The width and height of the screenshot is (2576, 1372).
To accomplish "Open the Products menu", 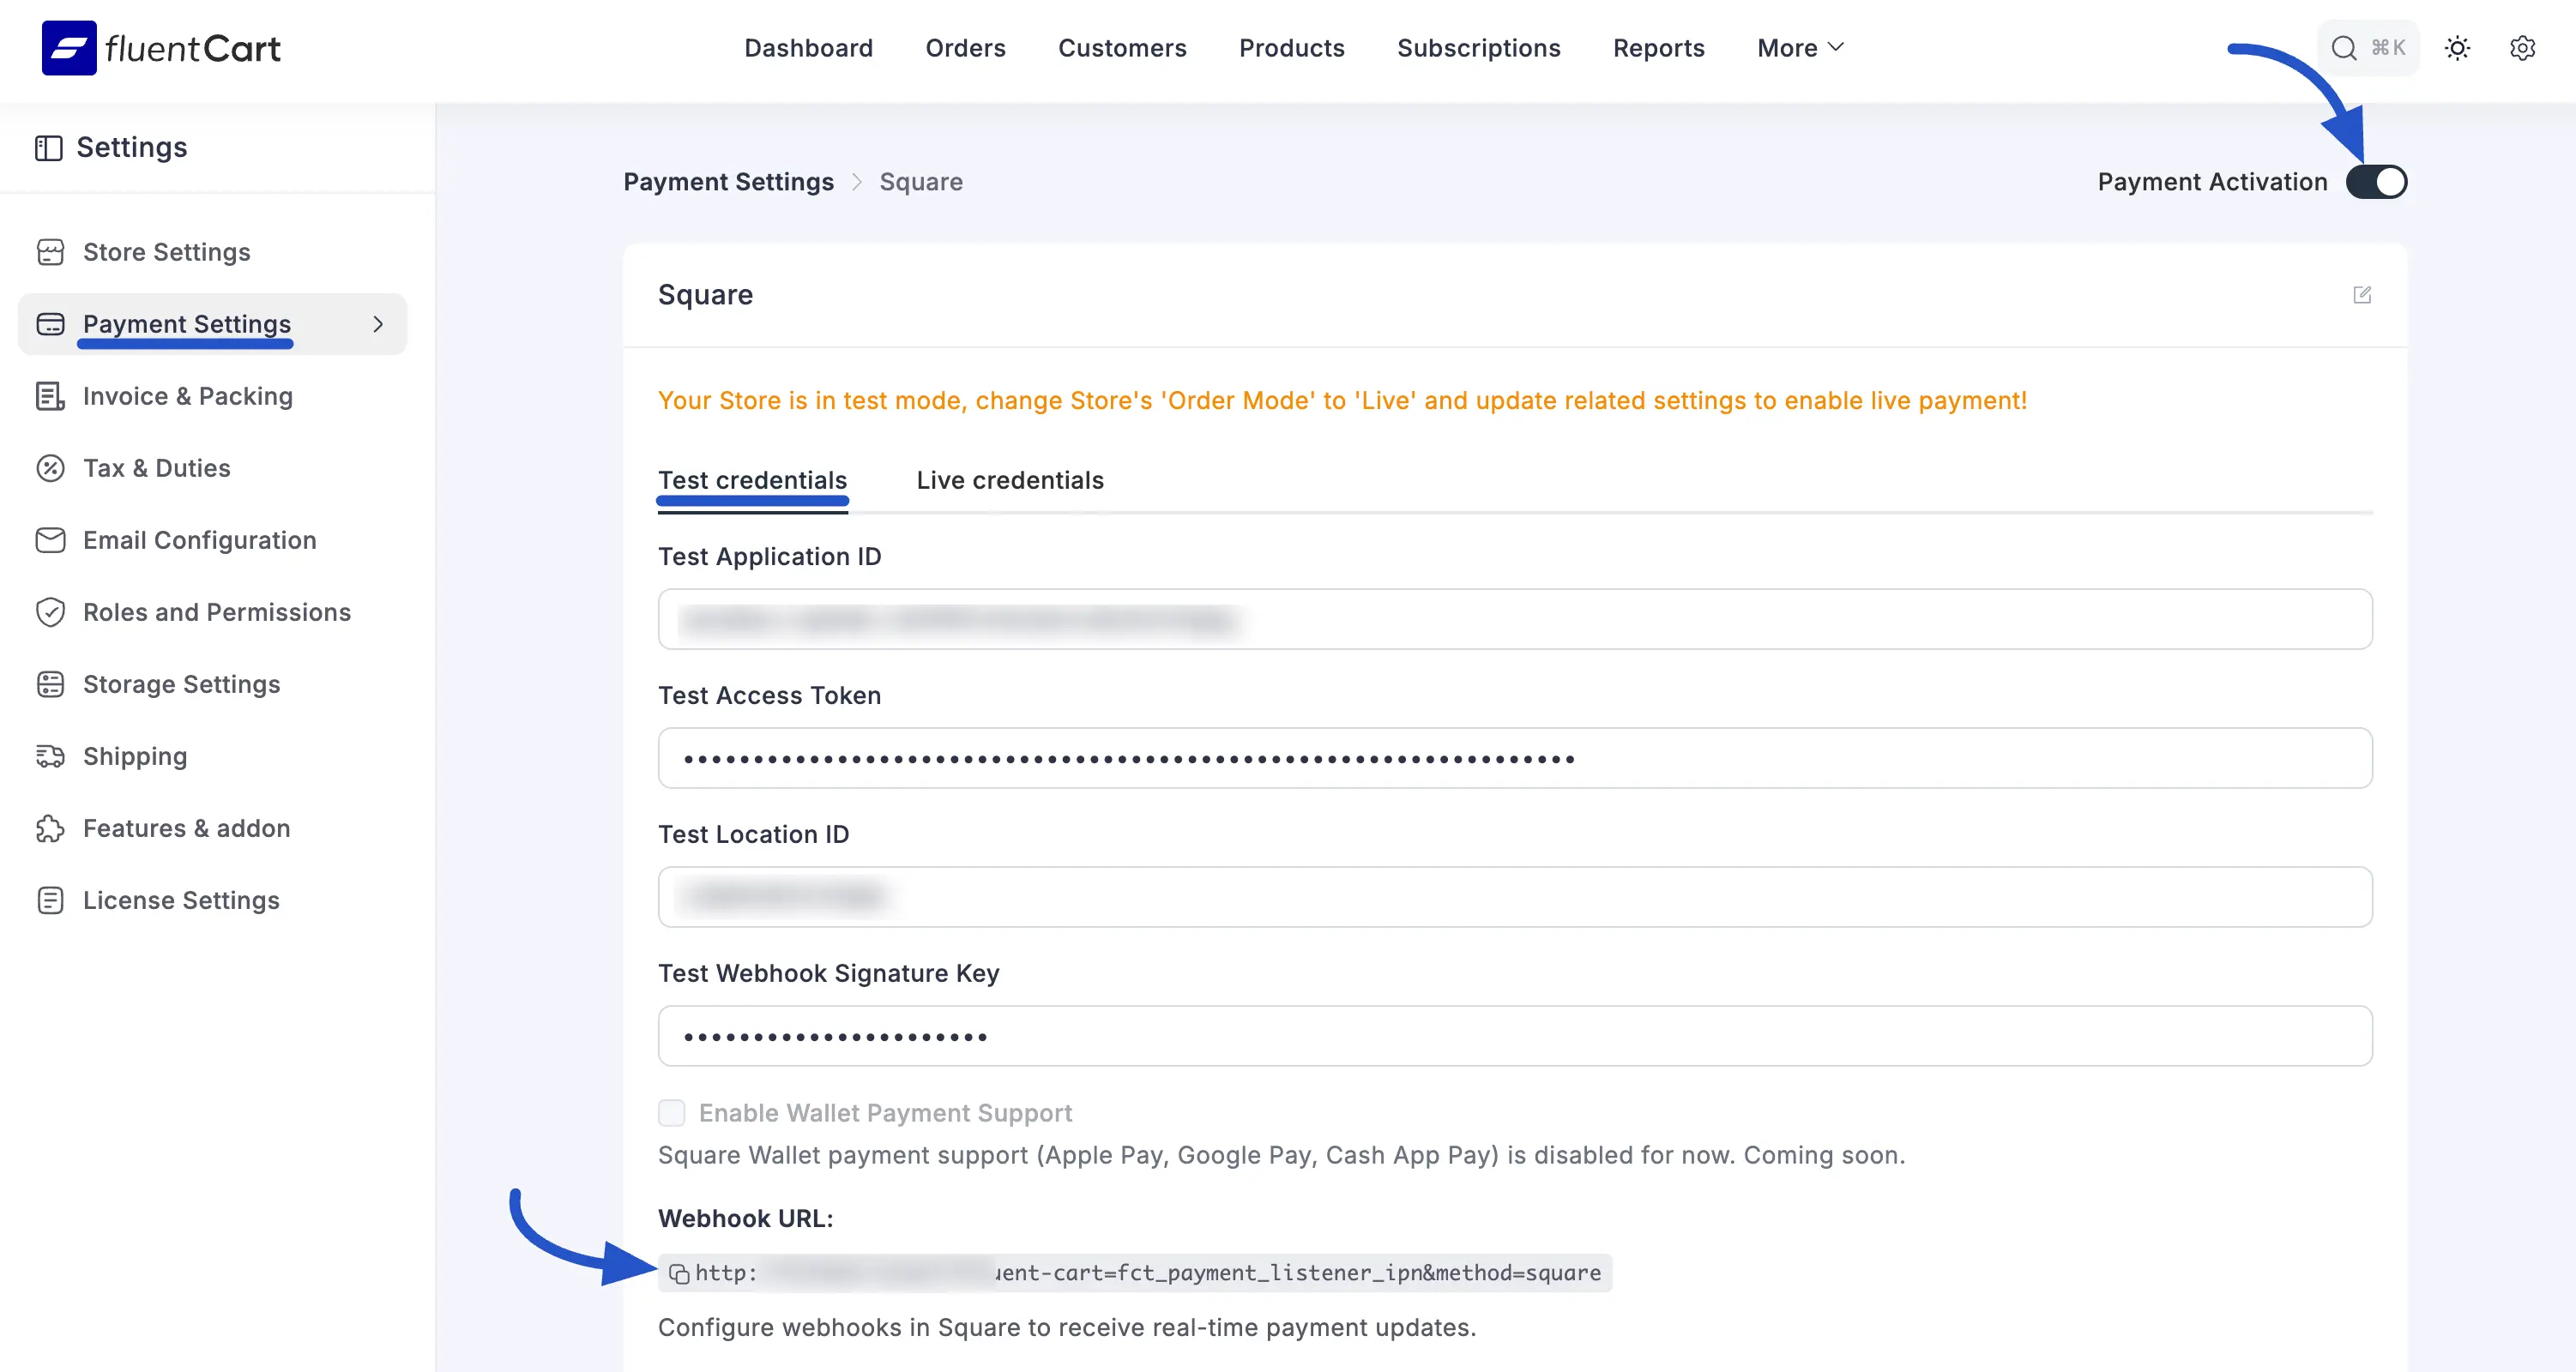I will point(1291,48).
